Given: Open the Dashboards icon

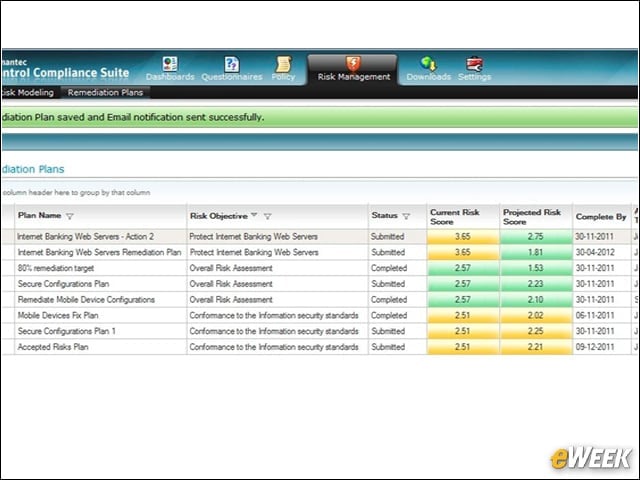Looking at the screenshot, I should point(170,64).
